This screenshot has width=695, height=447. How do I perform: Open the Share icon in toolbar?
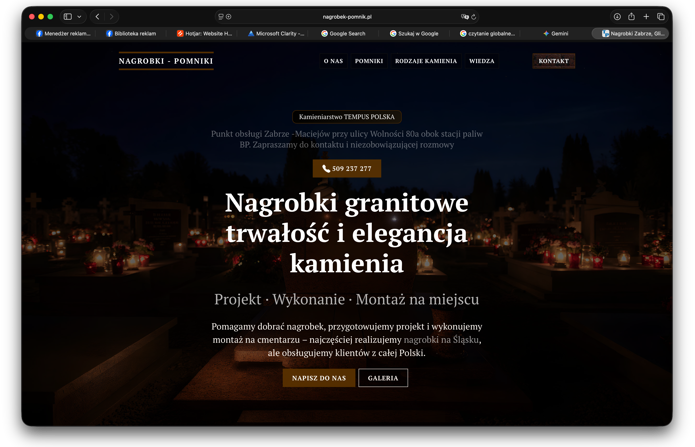(632, 16)
